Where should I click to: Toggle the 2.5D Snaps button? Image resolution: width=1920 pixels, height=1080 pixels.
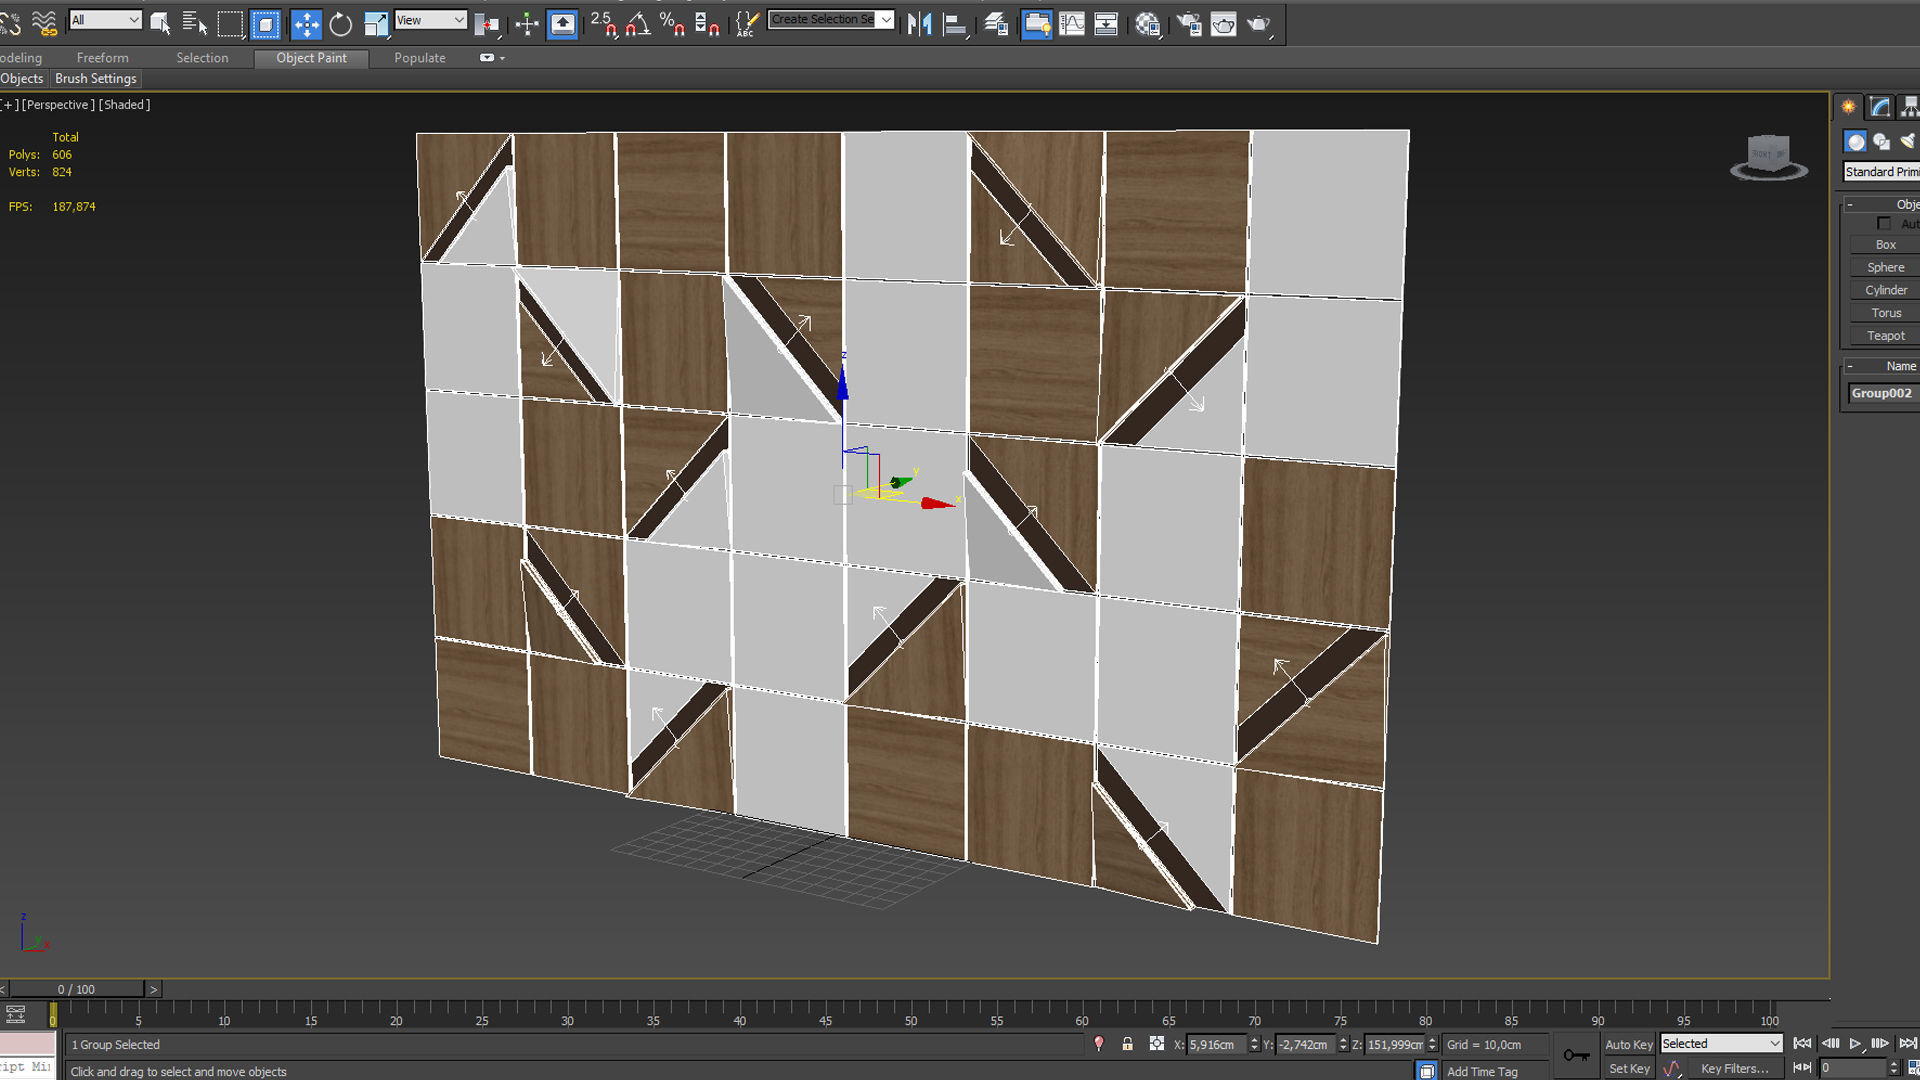[603, 23]
